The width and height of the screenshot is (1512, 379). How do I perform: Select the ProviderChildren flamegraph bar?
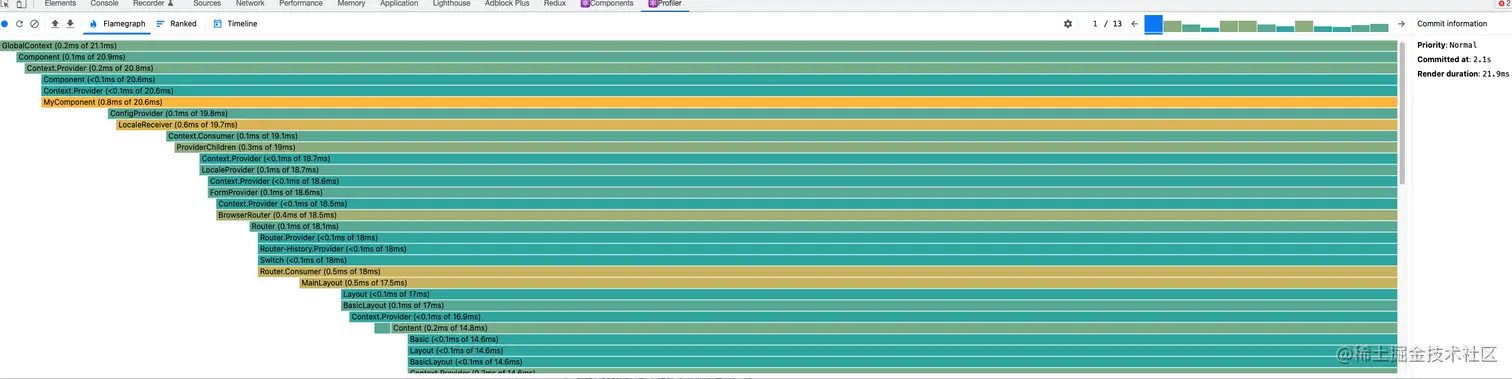786,147
